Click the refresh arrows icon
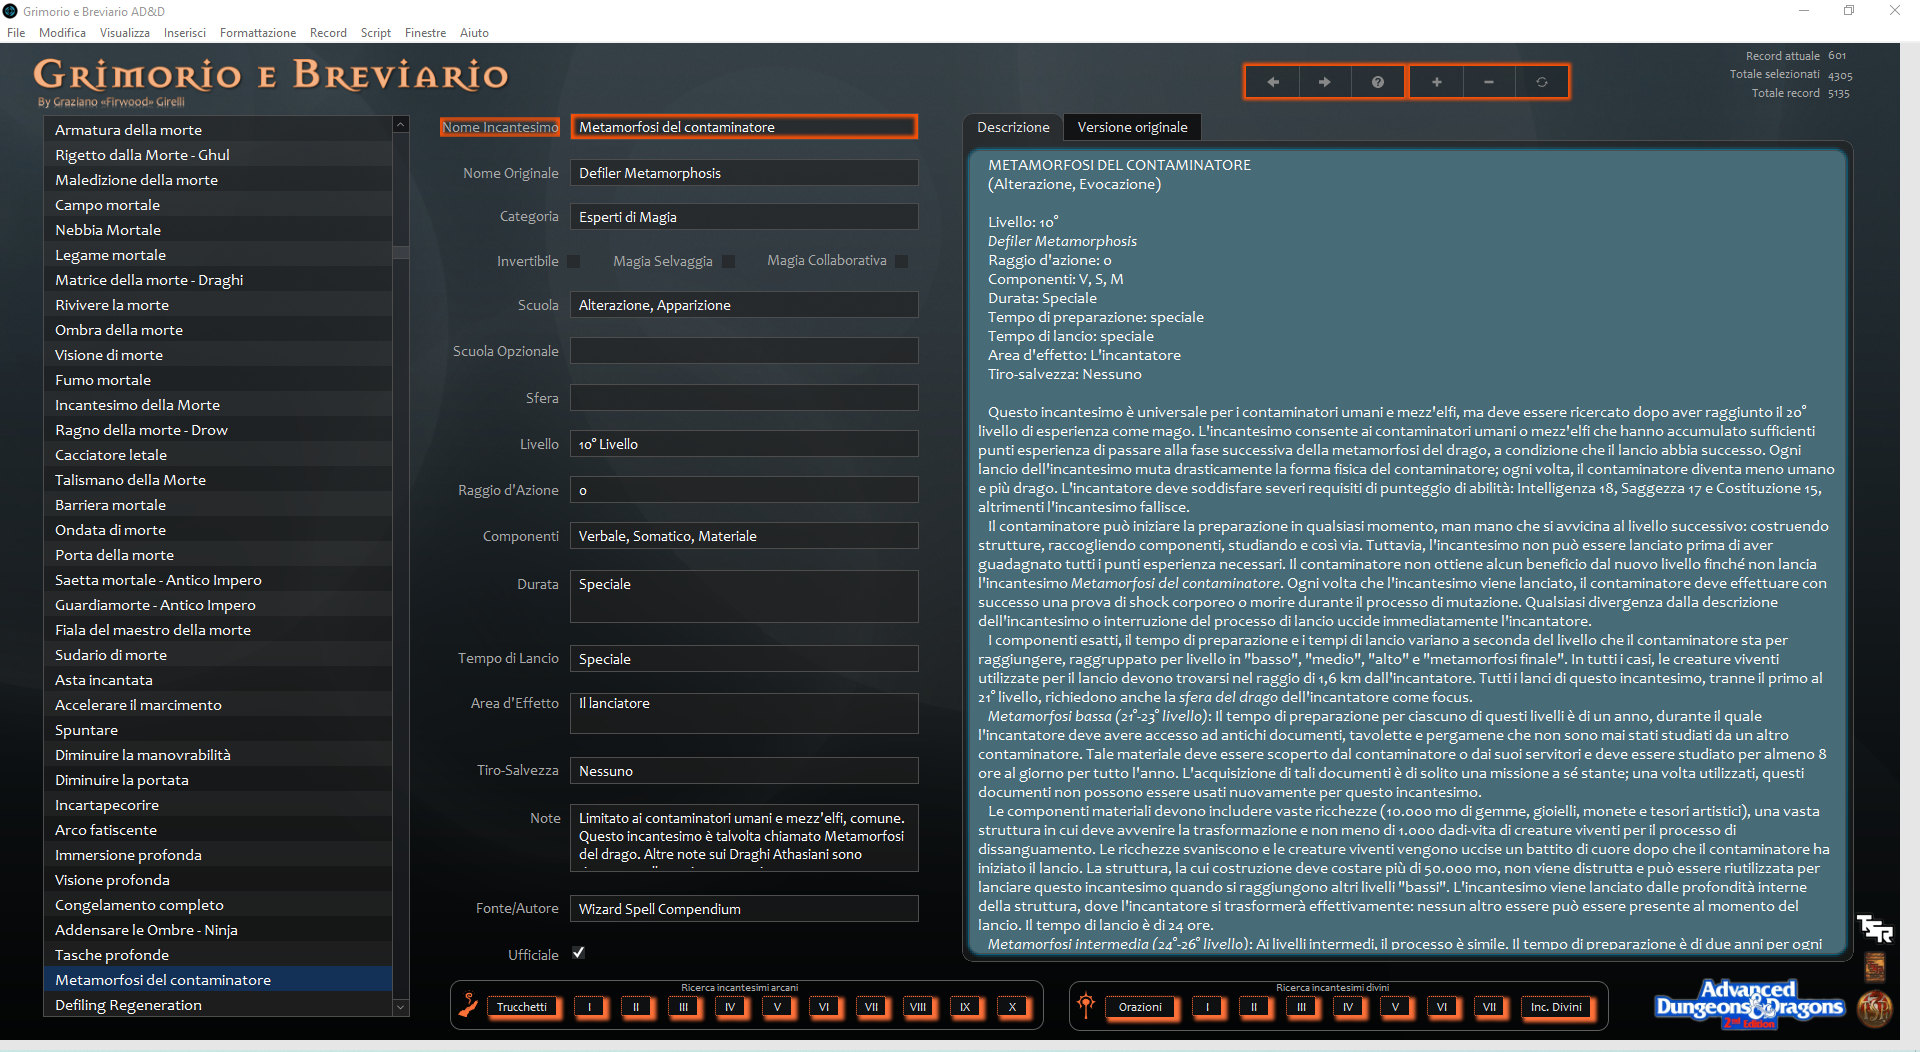 (1541, 82)
